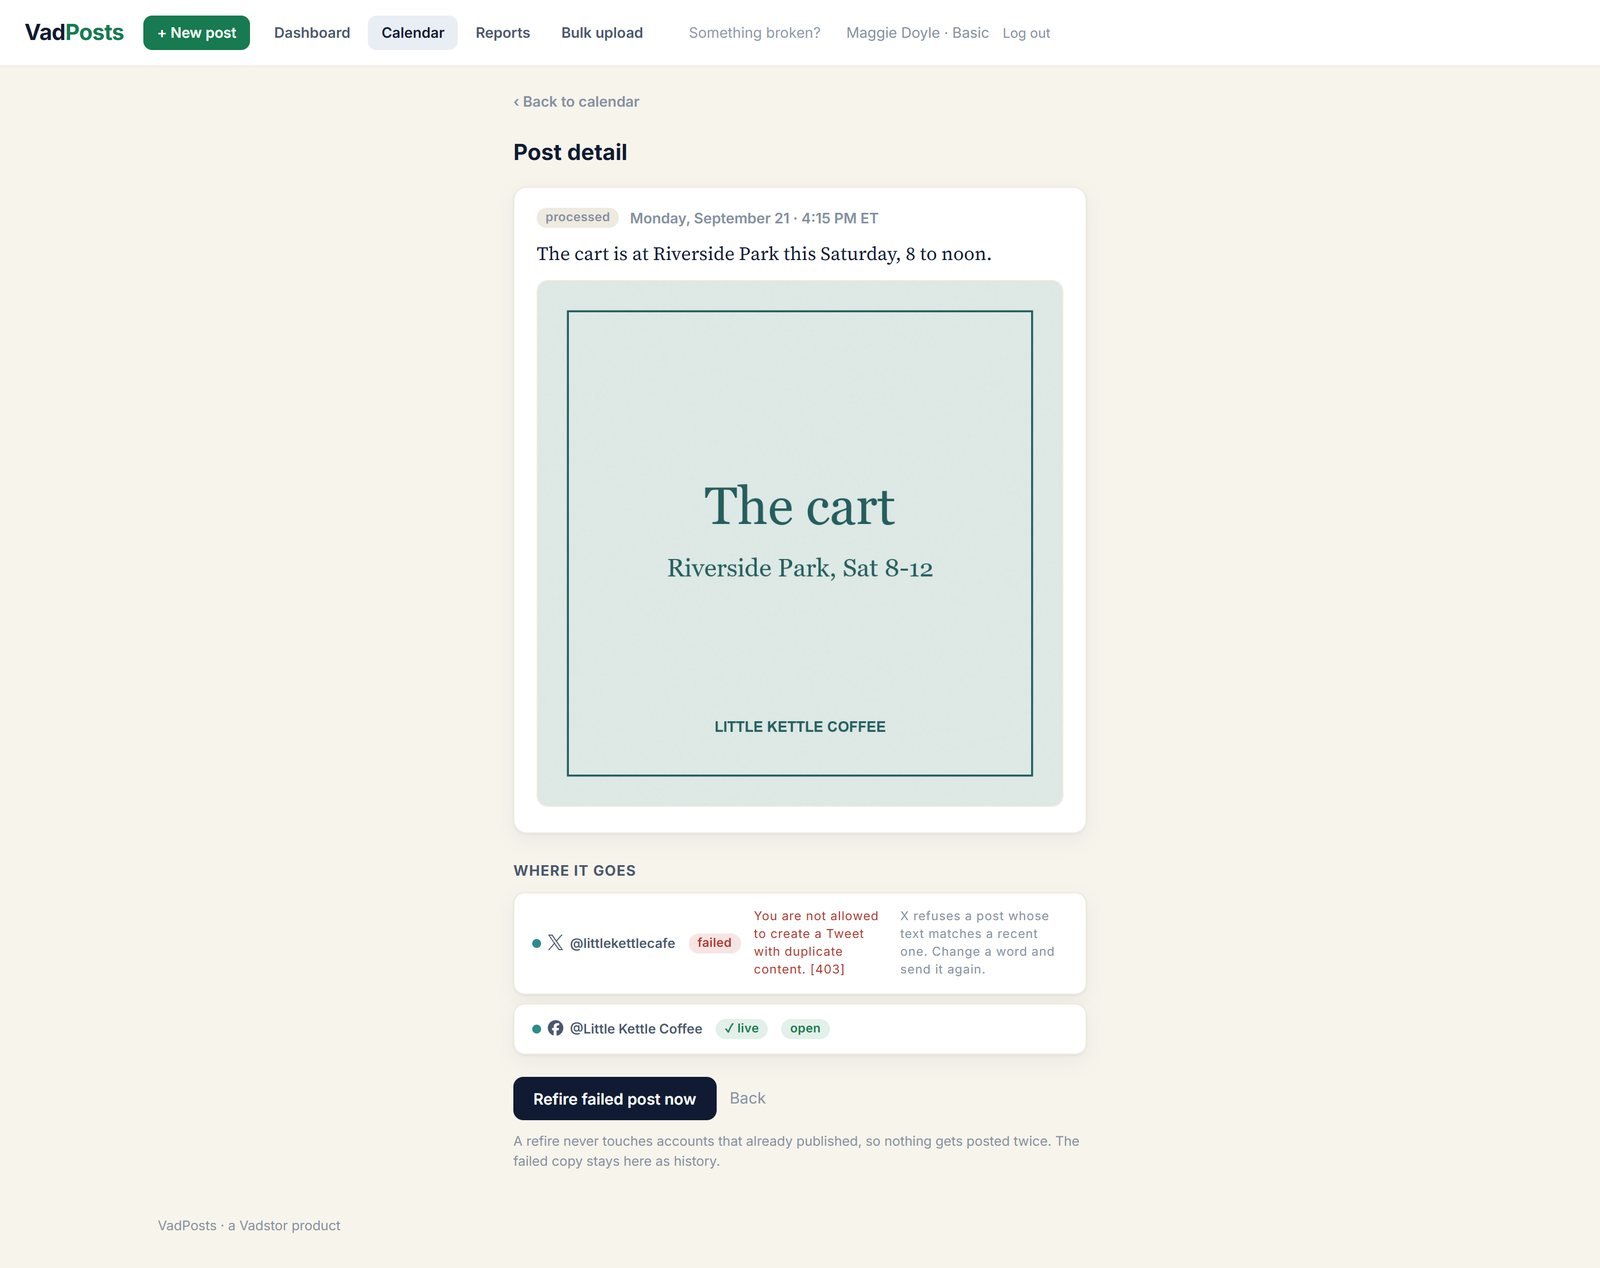Click the duplicate content [403] error message
Image resolution: width=1600 pixels, height=1268 pixels.
(816, 942)
